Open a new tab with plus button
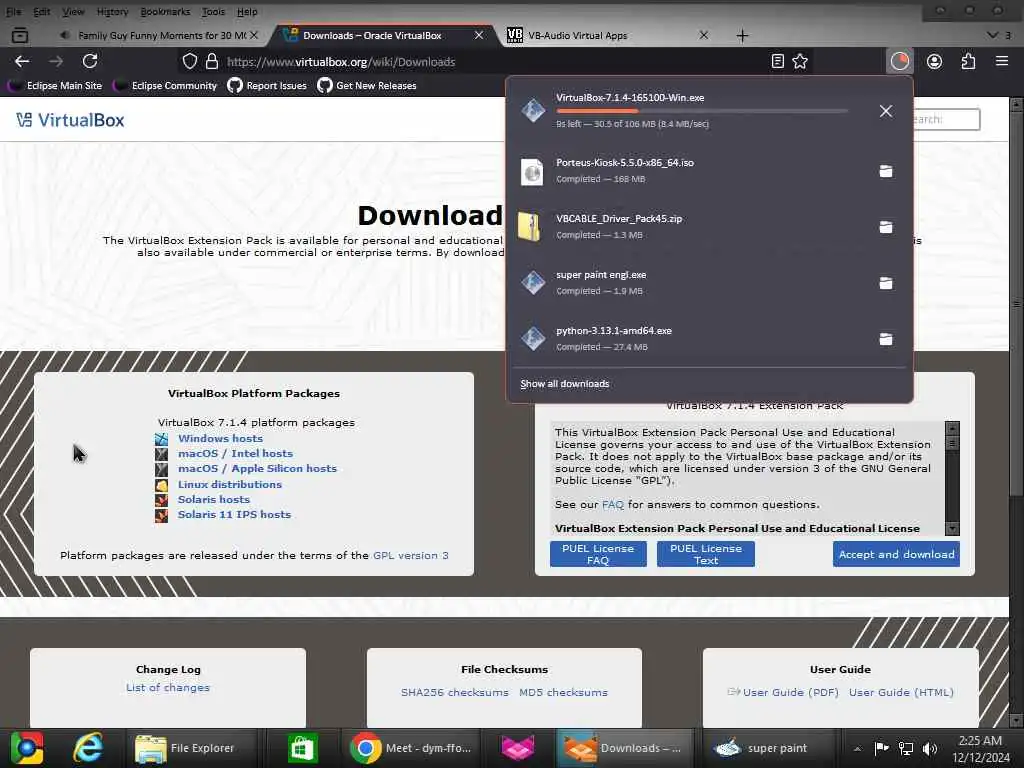Screen dimensions: 1024x768 click(x=743, y=36)
